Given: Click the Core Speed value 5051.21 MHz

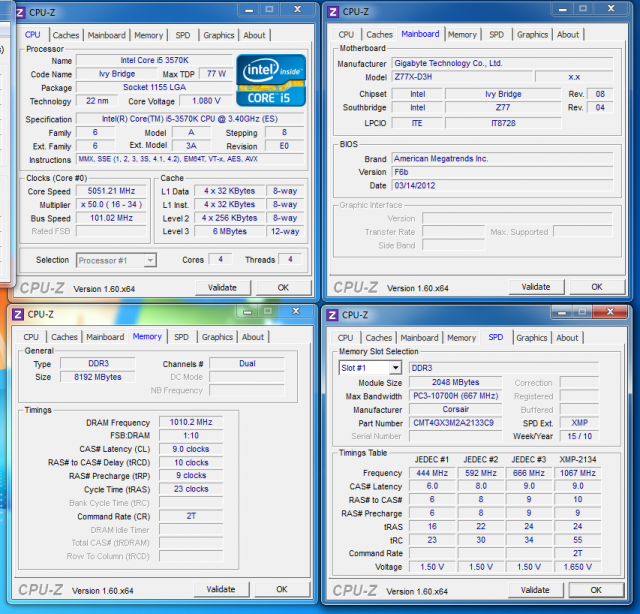Looking at the screenshot, I should pyautogui.click(x=111, y=191).
